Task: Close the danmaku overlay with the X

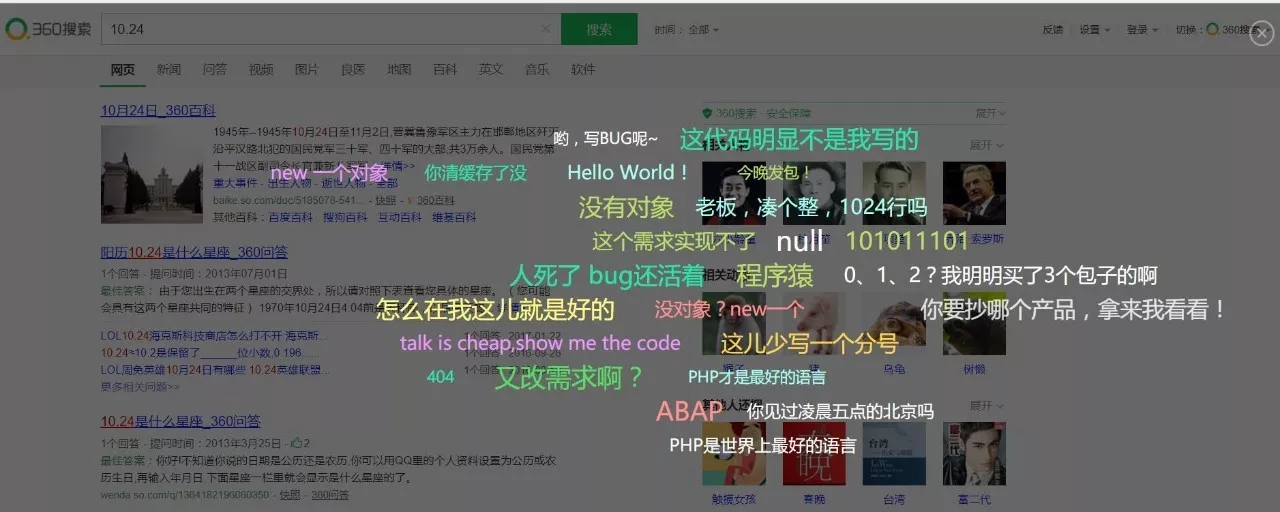Action: pos(1261,34)
